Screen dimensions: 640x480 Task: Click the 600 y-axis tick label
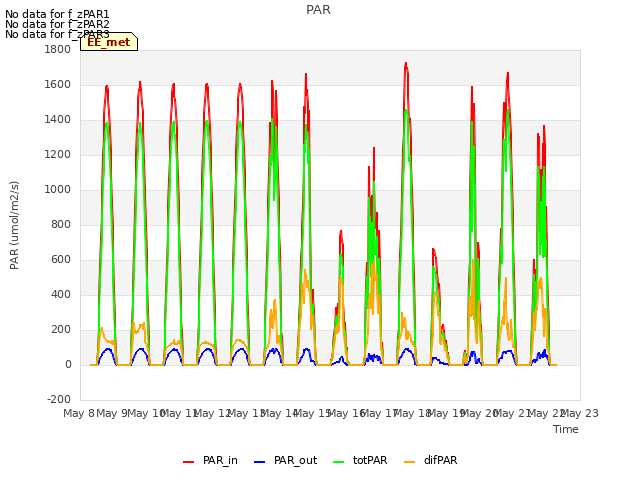61,260
